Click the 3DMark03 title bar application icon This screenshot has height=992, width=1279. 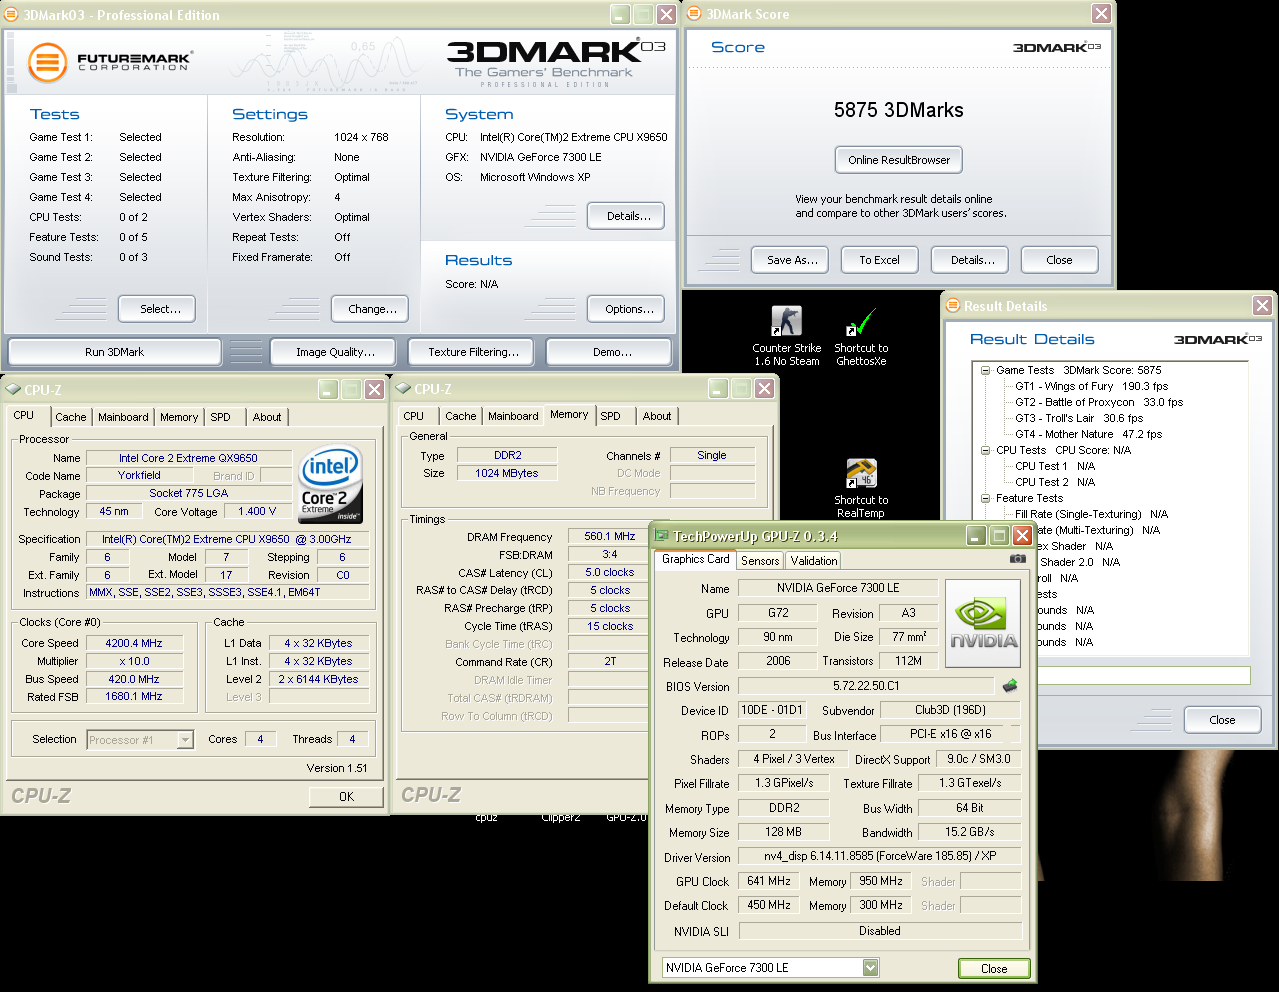tap(12, 14)
